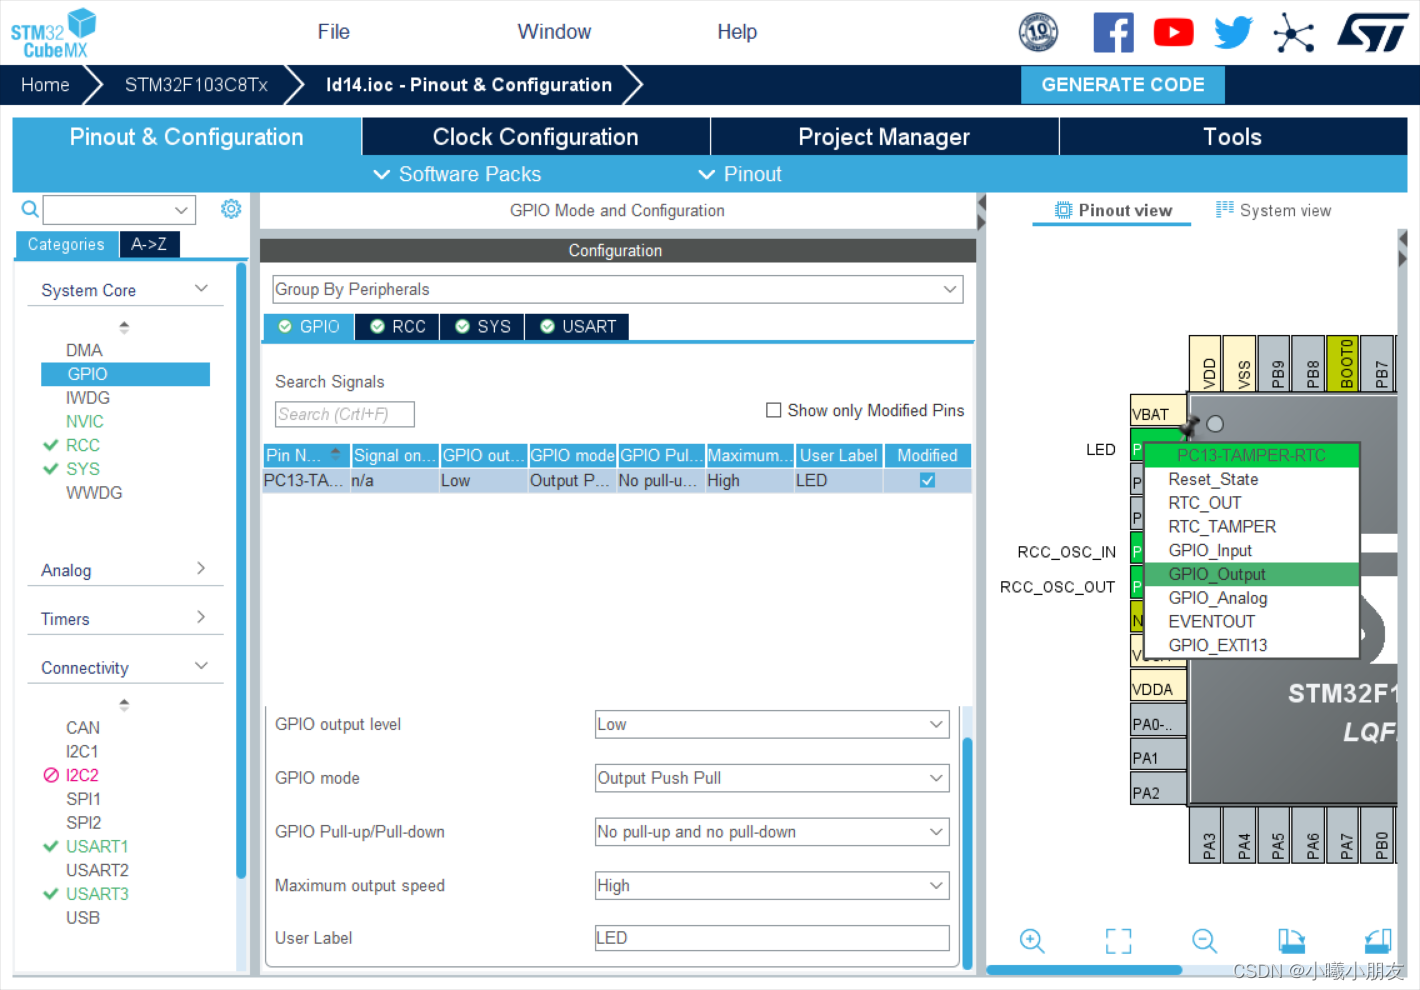Viewport: 1420px width, 990px height.
Task: Open the categories settings gear icon
Action: coord(231,208)
